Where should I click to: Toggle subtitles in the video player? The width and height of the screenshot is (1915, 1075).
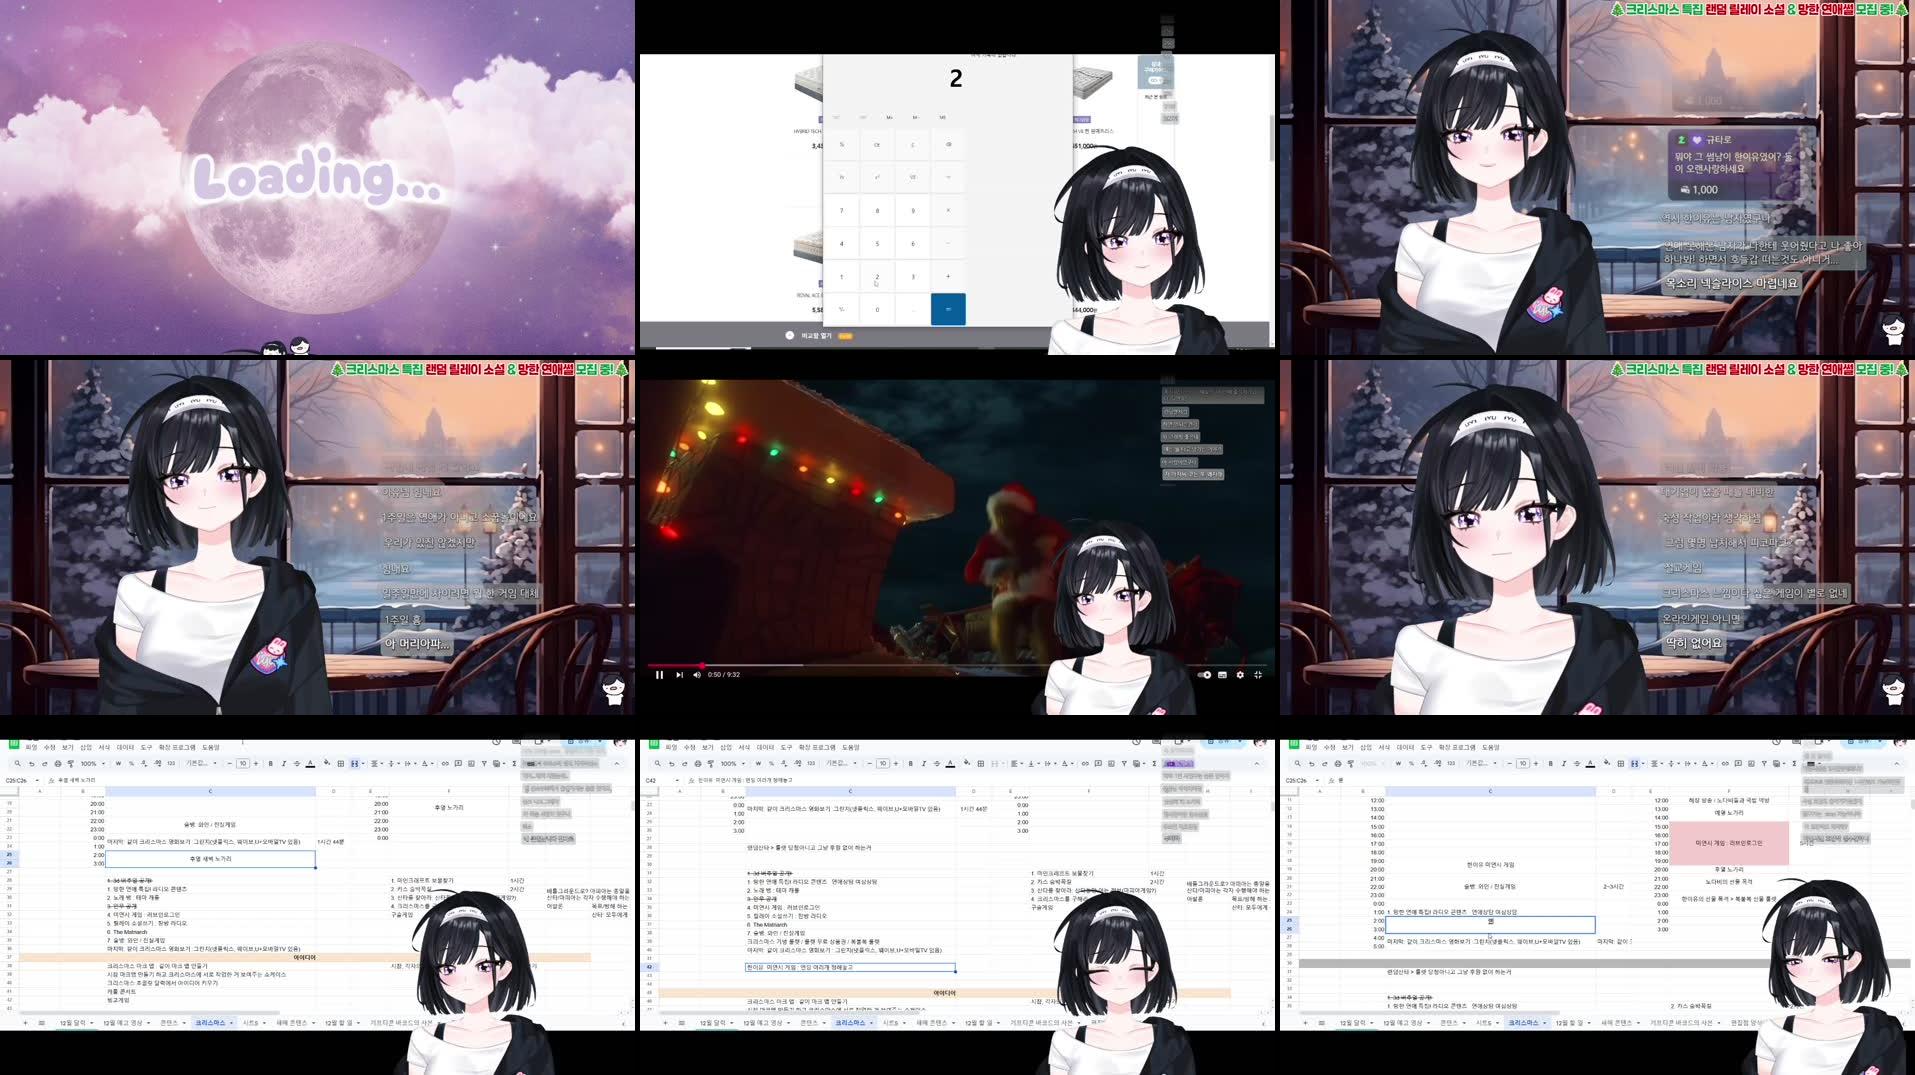[1222, 675]
